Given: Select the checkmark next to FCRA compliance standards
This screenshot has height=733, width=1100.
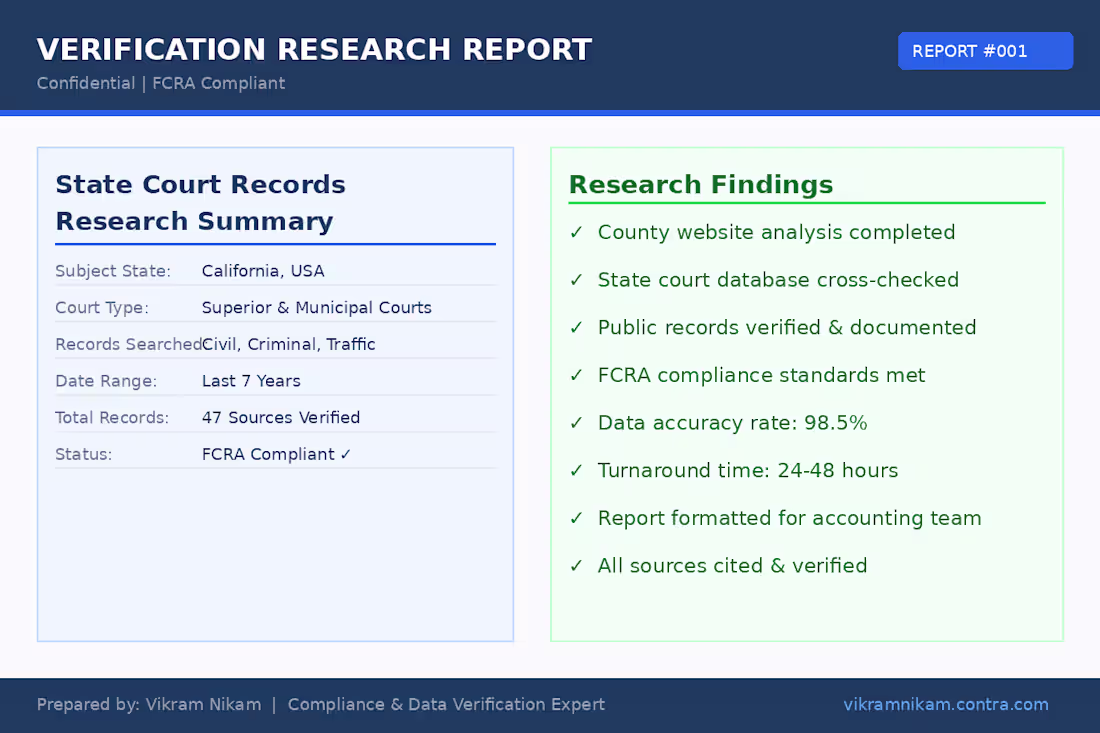Looking at the screenshot, I should pyautogui.click(x=576, y=376).
